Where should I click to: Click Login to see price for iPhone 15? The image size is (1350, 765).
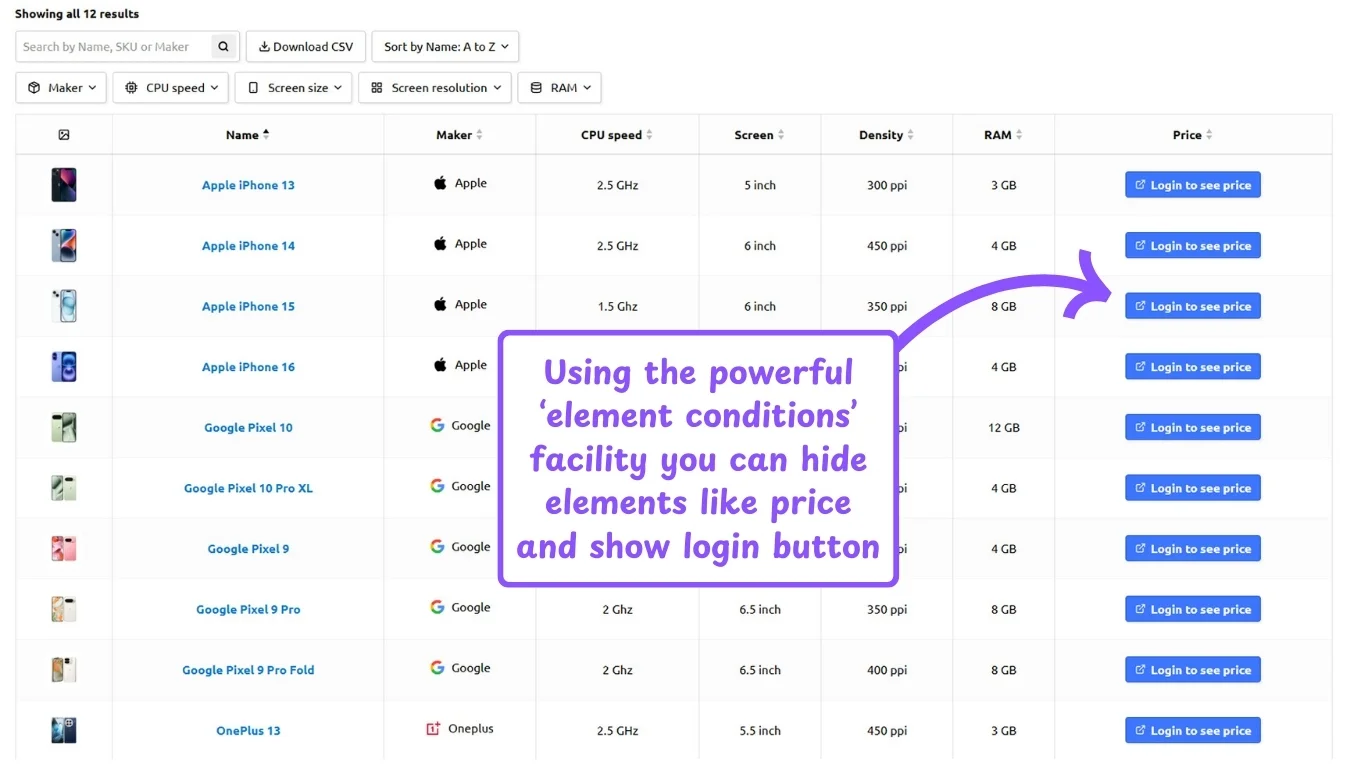(1192, 306)
